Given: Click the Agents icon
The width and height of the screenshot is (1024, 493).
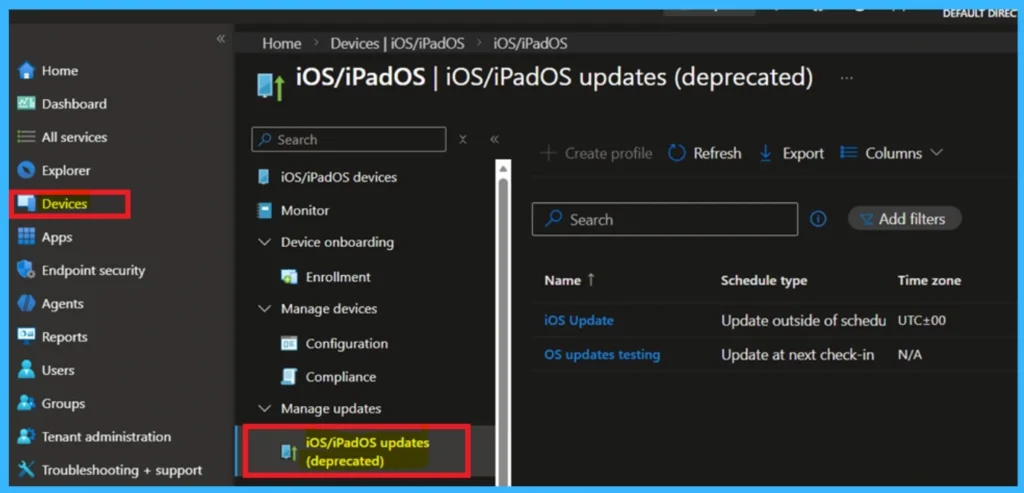Looking at the screenshot, I should [26, 304].
